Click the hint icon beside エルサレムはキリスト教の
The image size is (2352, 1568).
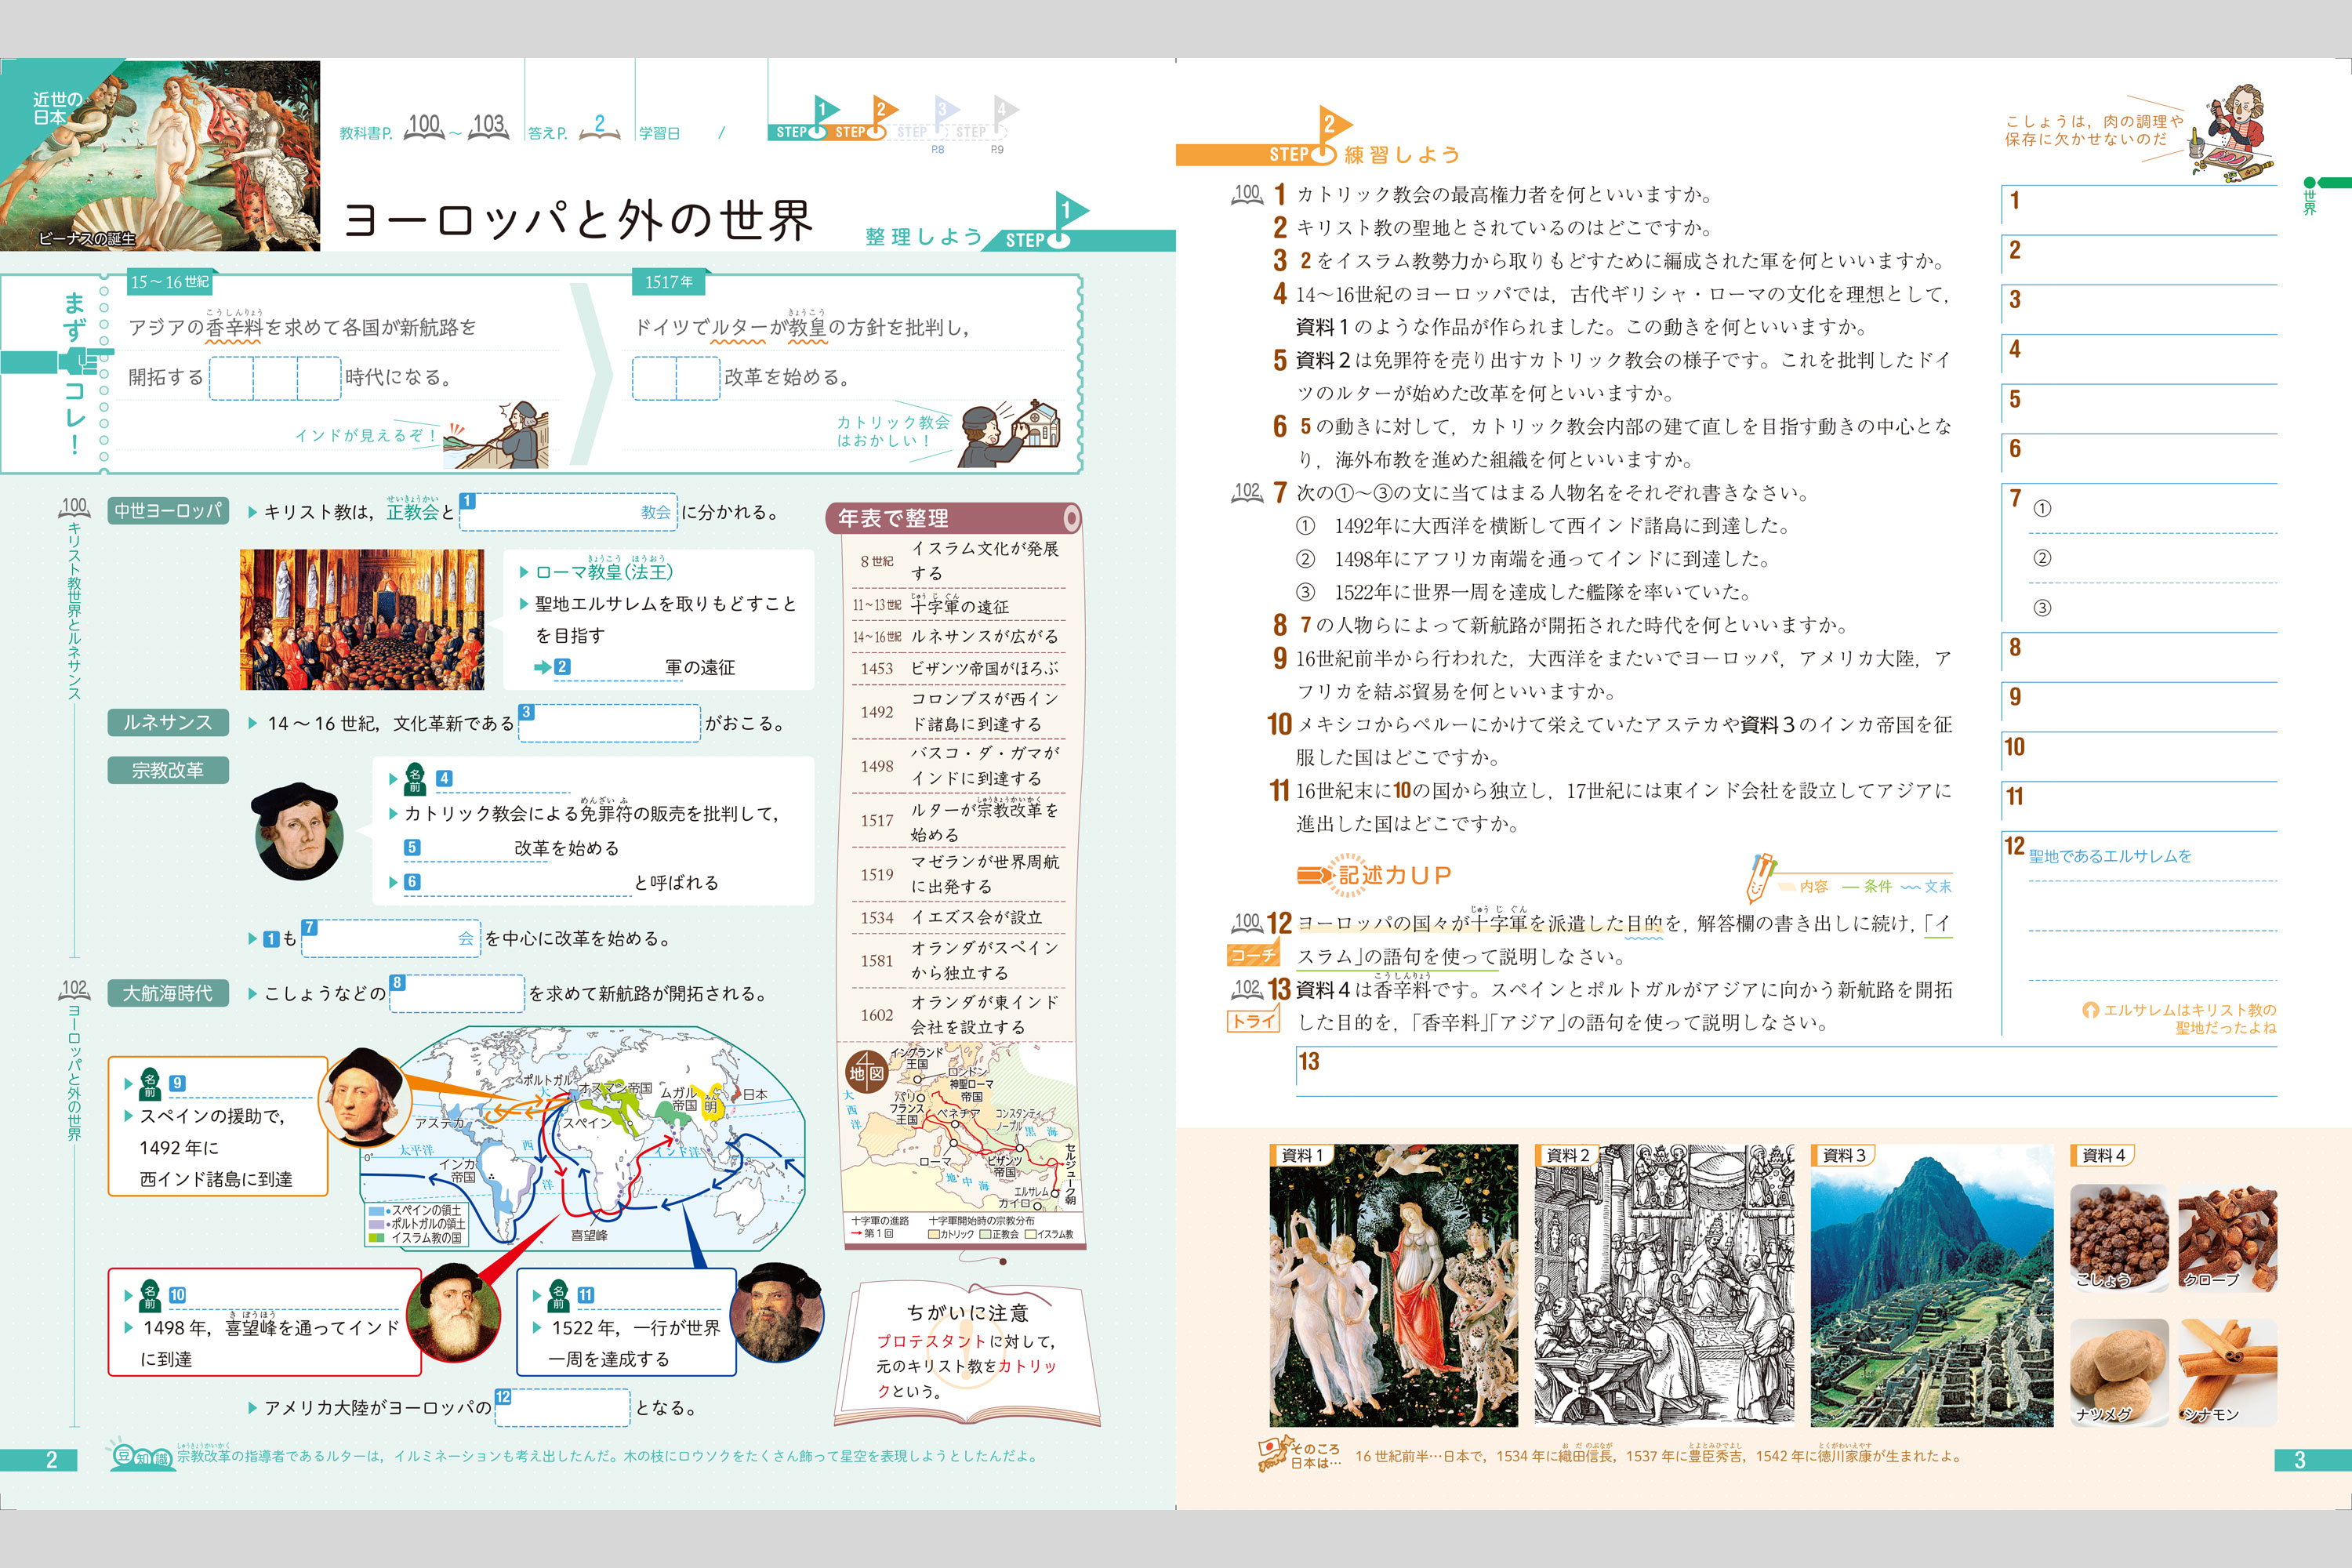coord(2089,1010)
